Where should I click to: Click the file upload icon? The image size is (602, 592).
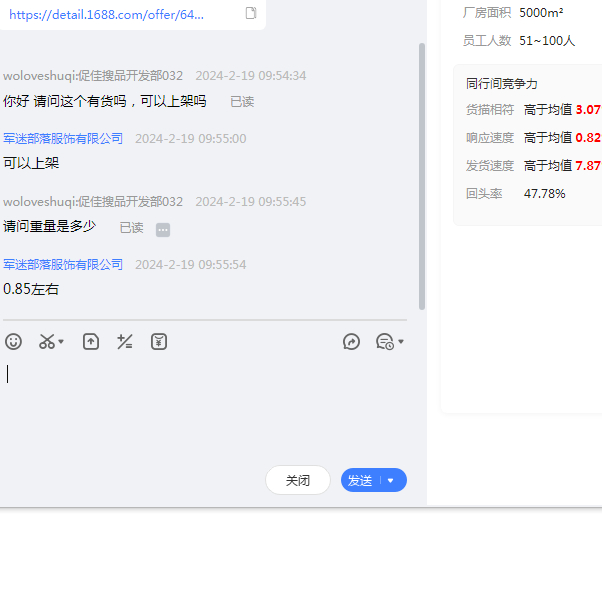[x=91, y=342]
